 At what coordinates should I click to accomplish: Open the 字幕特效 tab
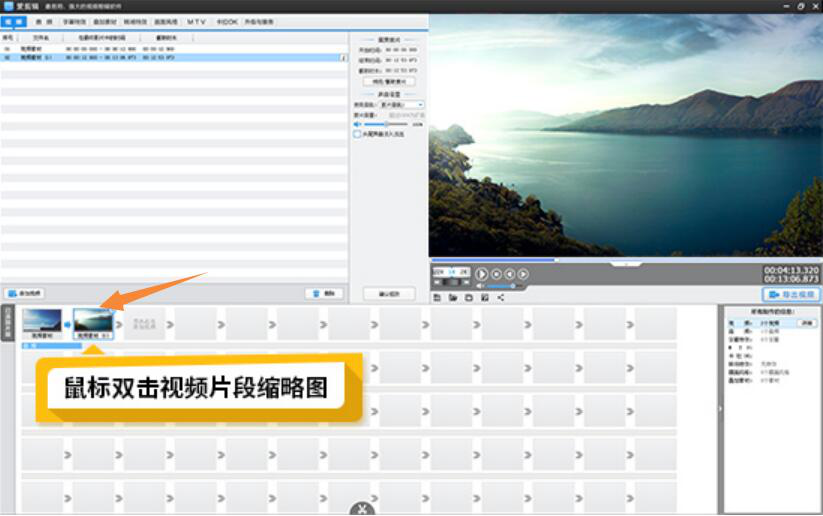click(x=75, y=22)
